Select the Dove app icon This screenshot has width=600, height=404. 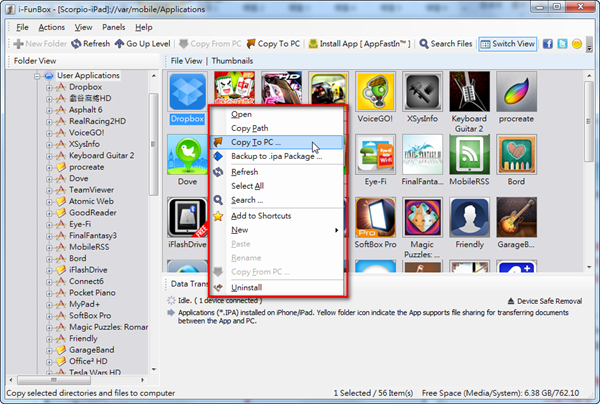[x=188, y=155]
